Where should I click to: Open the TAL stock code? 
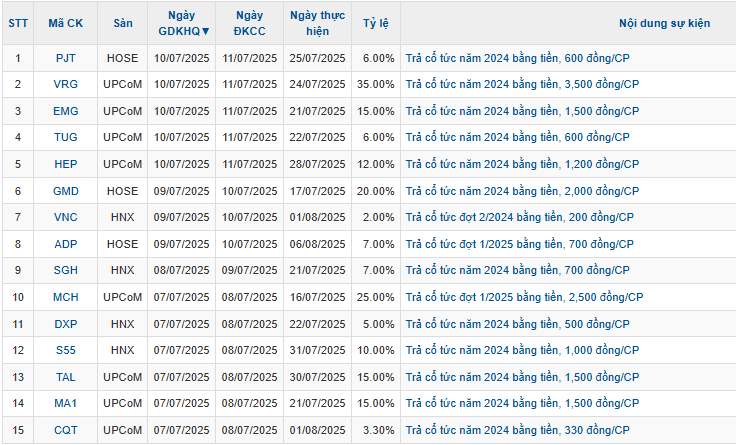66,376
